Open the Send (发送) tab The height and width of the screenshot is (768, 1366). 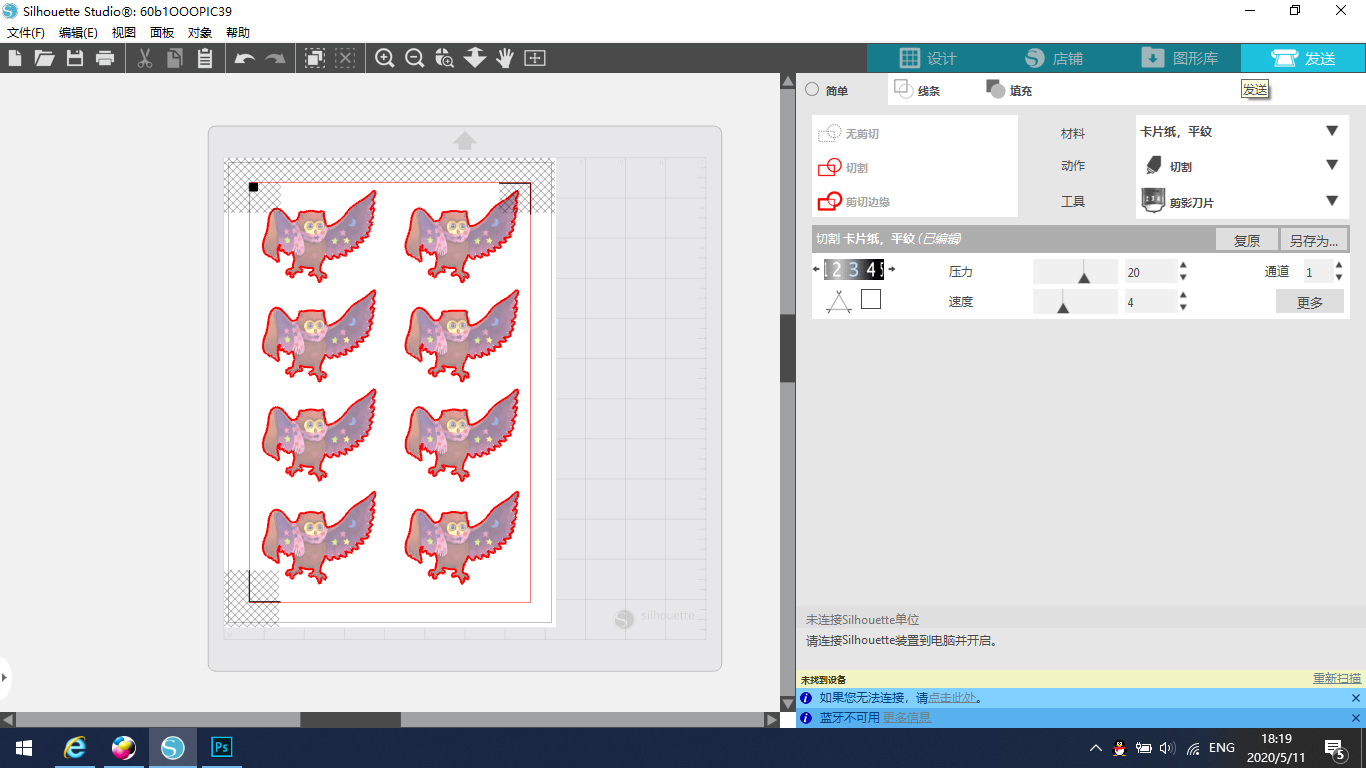[x=1303, y=58]
